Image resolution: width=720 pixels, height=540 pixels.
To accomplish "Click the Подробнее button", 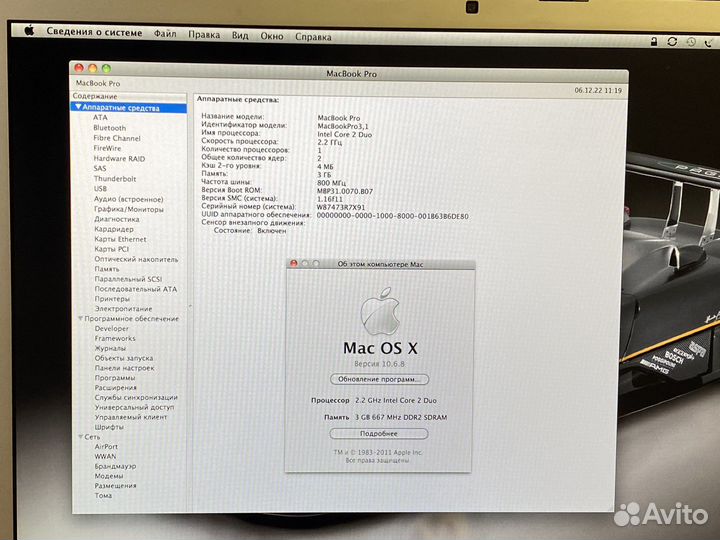I will click(x=379, y=433).
